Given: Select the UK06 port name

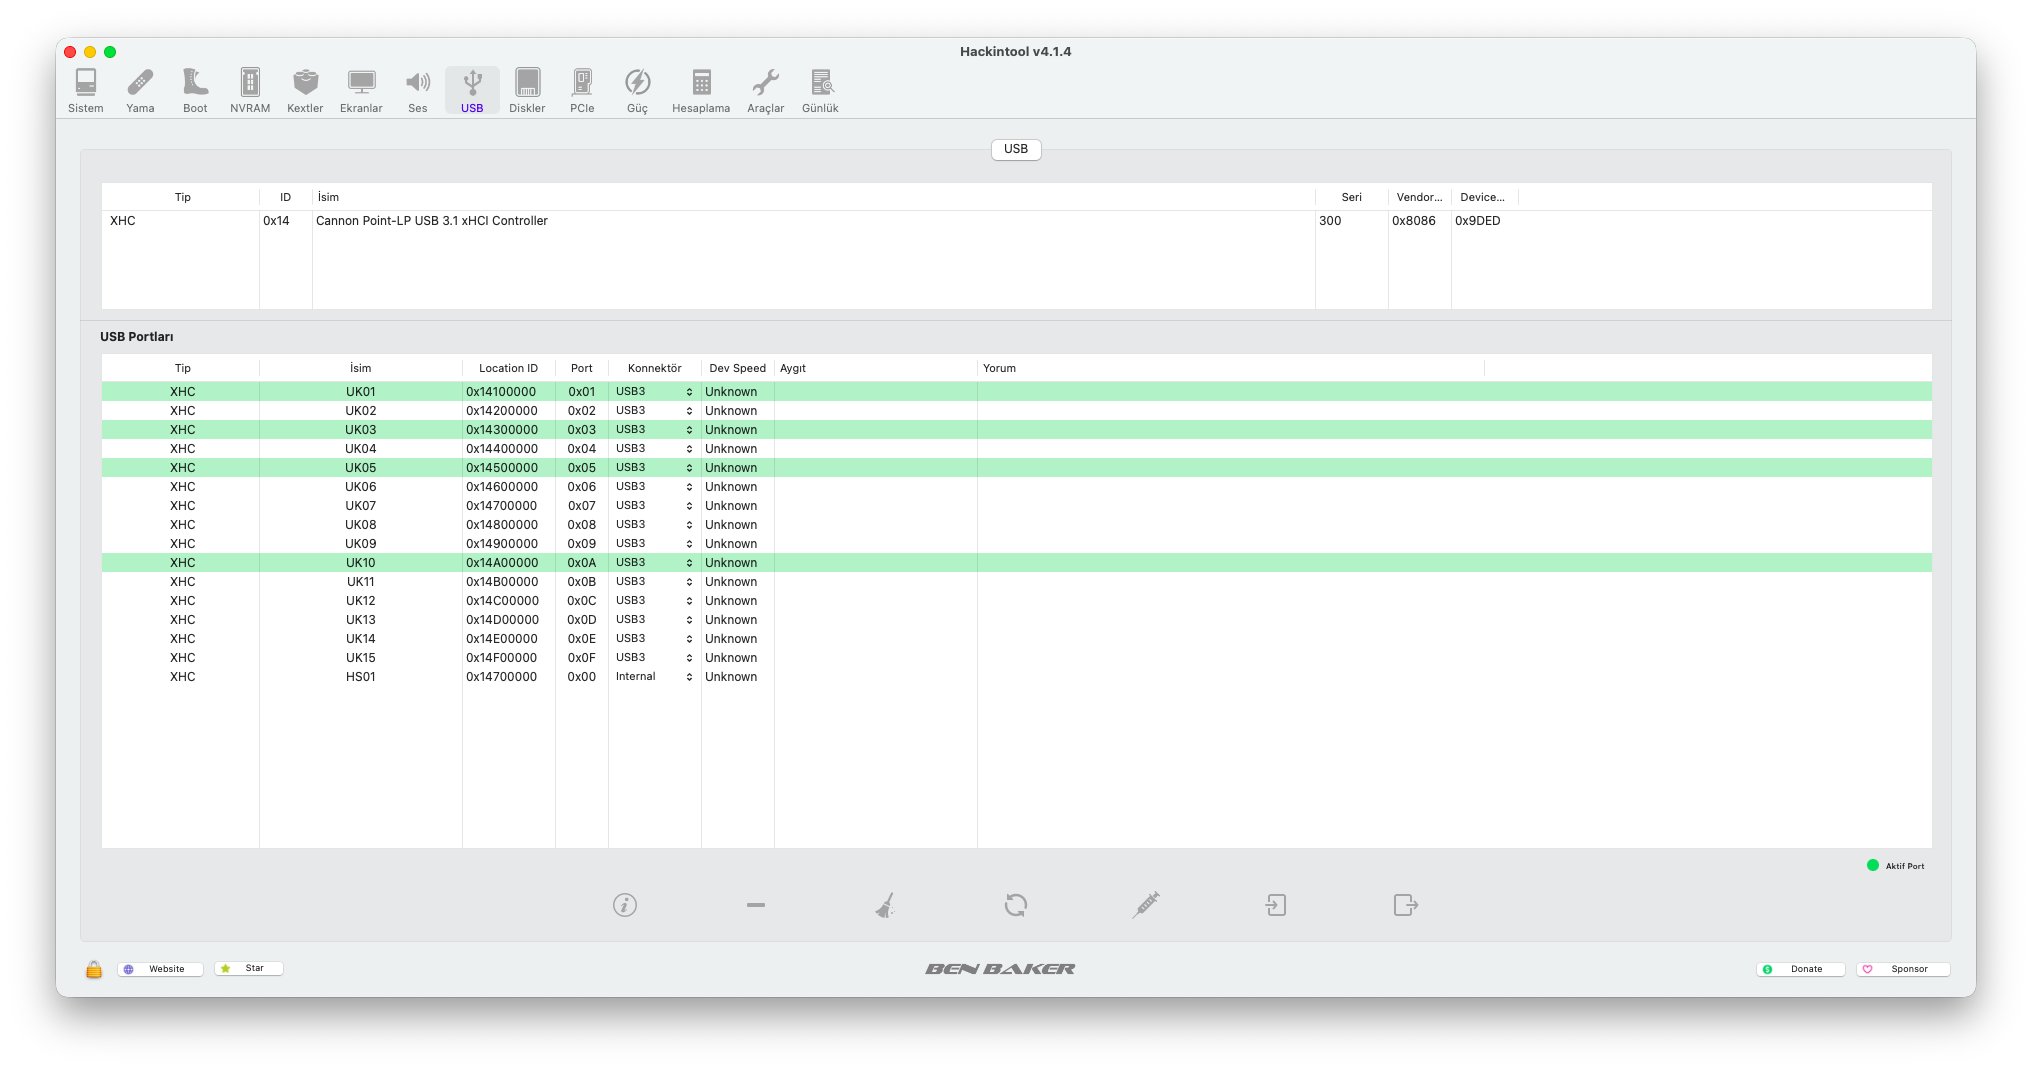Looking at the screenshot, I should click(361, 487).
